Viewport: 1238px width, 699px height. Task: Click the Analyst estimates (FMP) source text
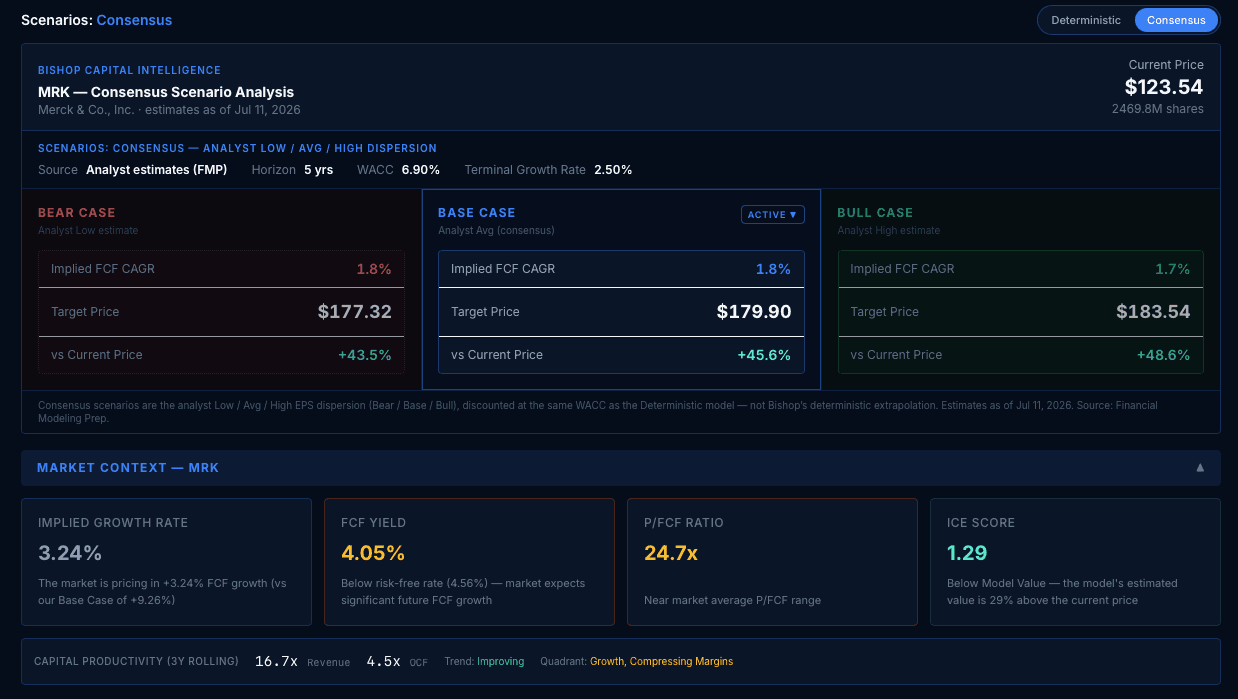(157, 170)
